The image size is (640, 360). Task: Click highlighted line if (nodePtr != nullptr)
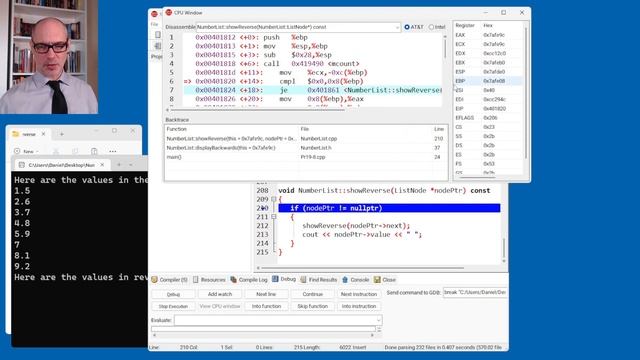pos(389,208)
